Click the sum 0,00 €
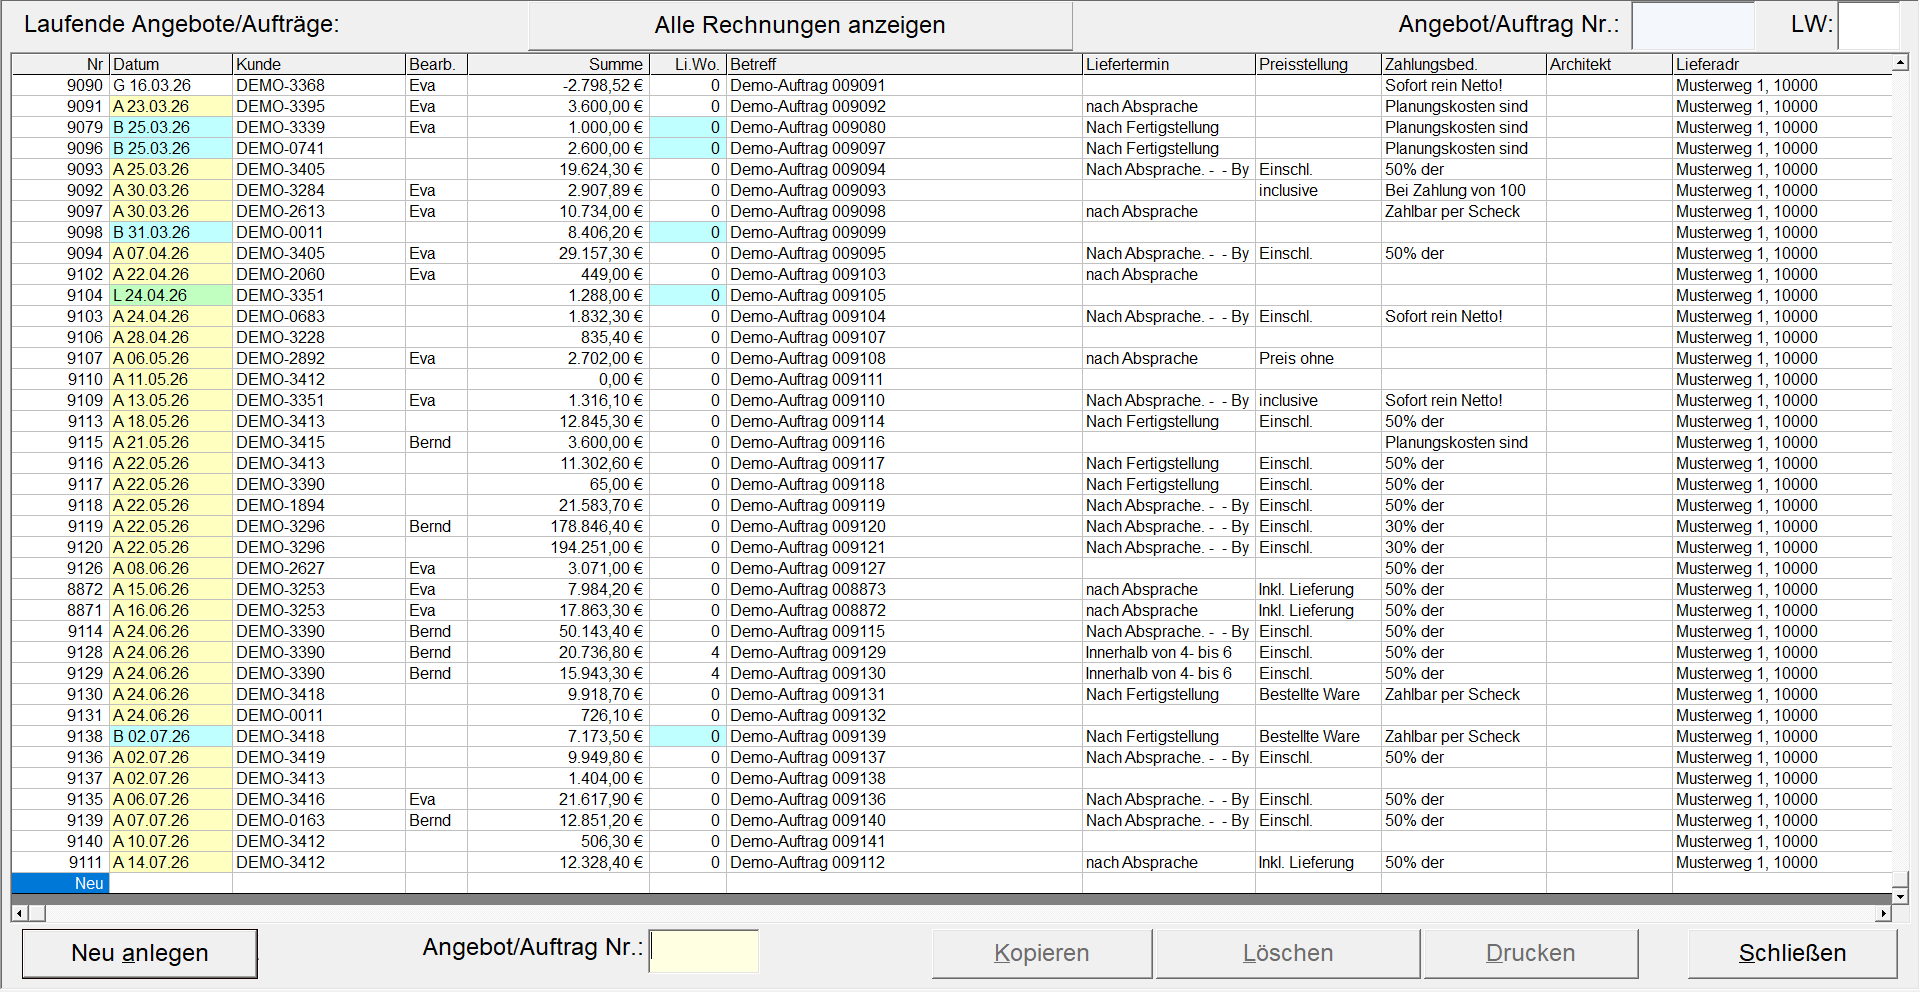The width and height of the screenshot is (1920, 992). click(558, 380)
